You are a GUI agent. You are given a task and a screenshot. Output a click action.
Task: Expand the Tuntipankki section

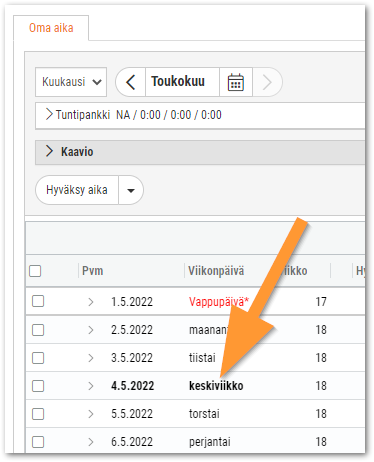click(49, 114)
